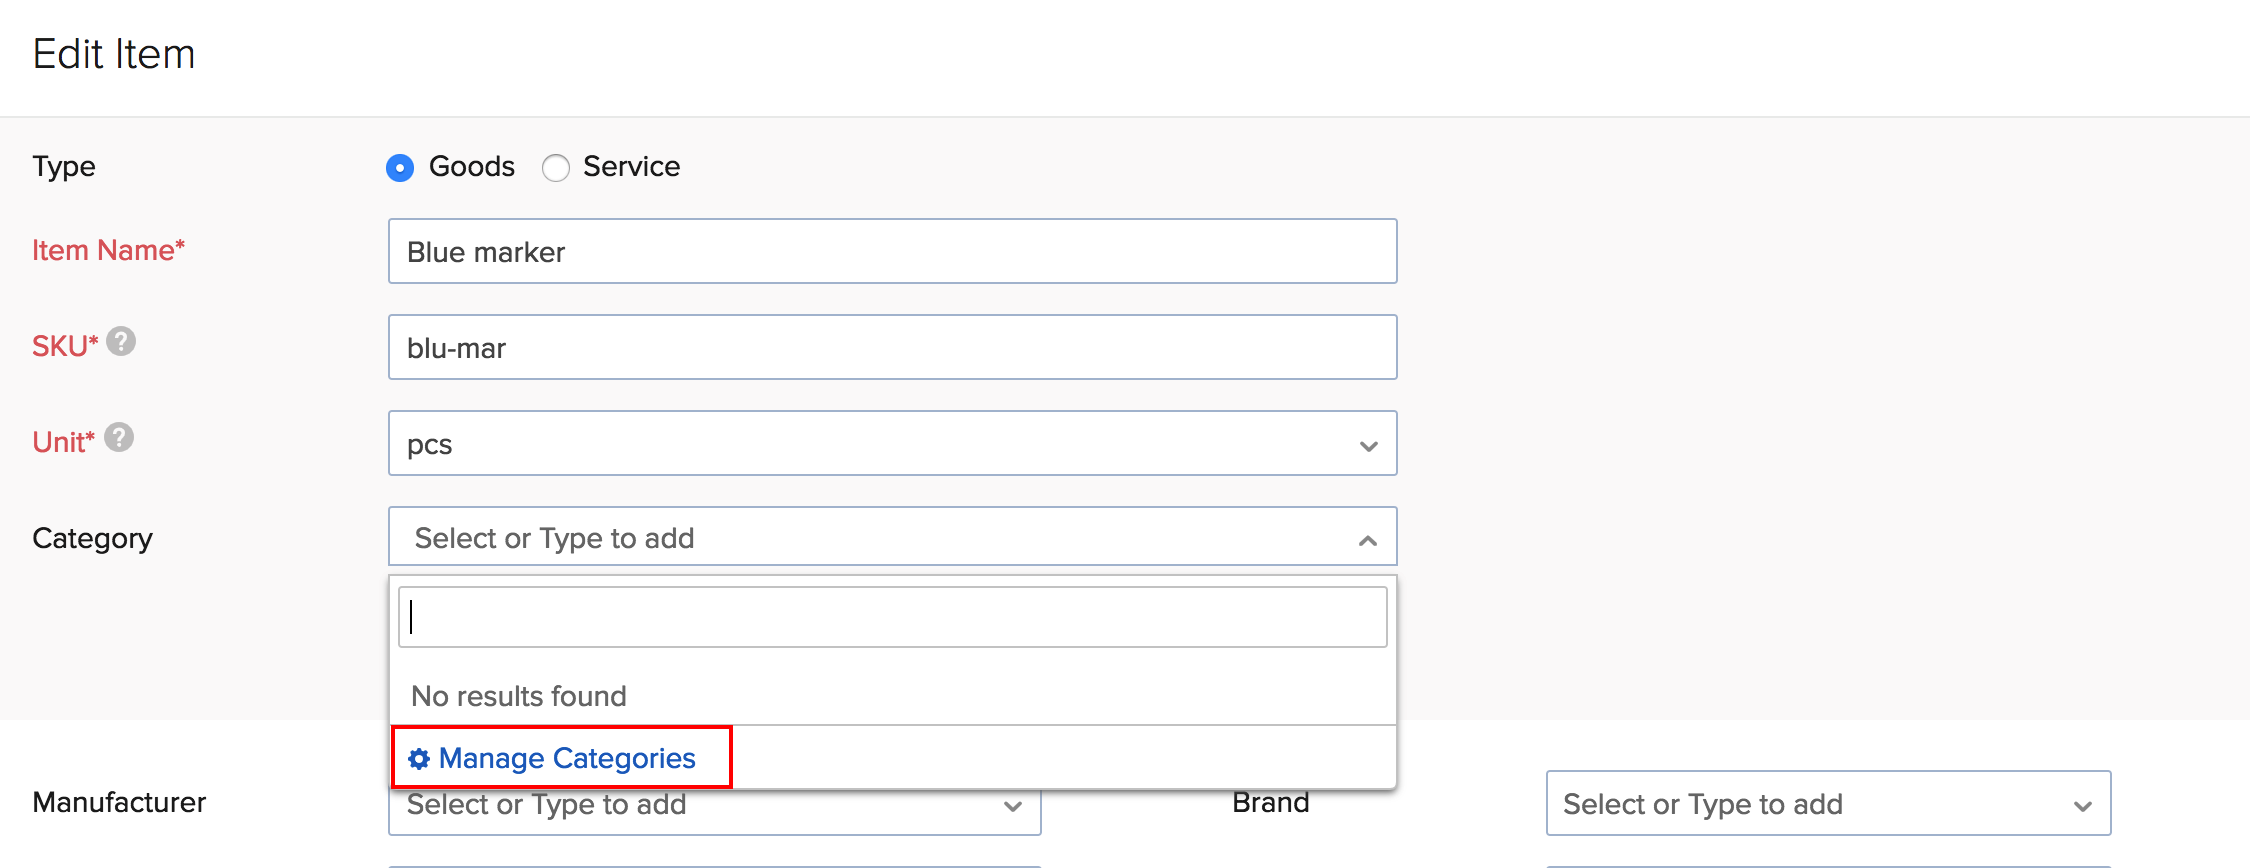Click the Manufacturer dropdown arrow
2250x868 pixels.
pyautogui.click(x=1012, y=806)
